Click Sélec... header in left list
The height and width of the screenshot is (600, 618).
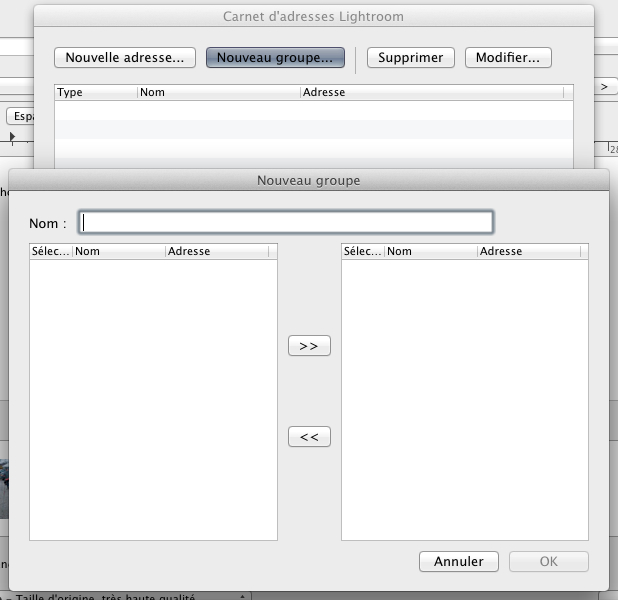click(x=51, y=251)
